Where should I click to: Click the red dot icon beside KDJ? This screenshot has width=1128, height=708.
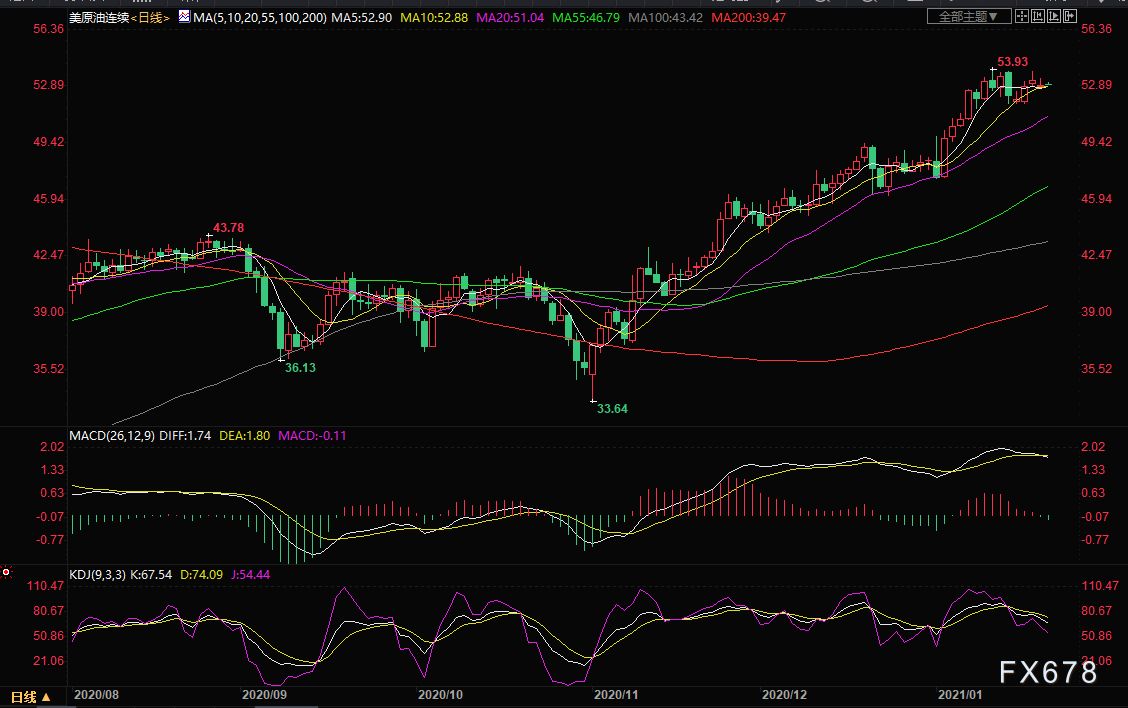click(6, 572)
